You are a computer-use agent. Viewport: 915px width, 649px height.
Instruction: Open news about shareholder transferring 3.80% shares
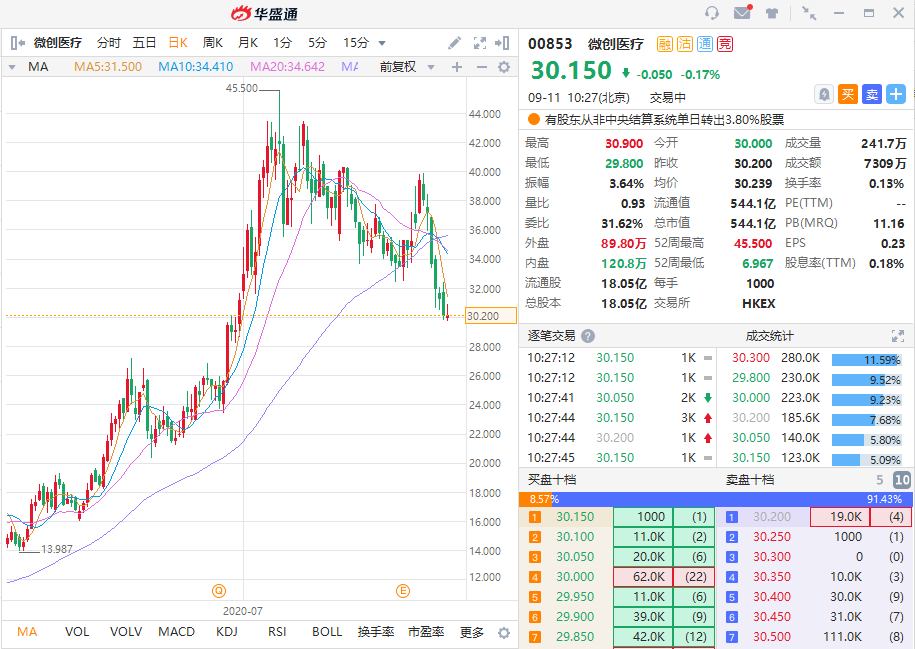coord(664,120)
